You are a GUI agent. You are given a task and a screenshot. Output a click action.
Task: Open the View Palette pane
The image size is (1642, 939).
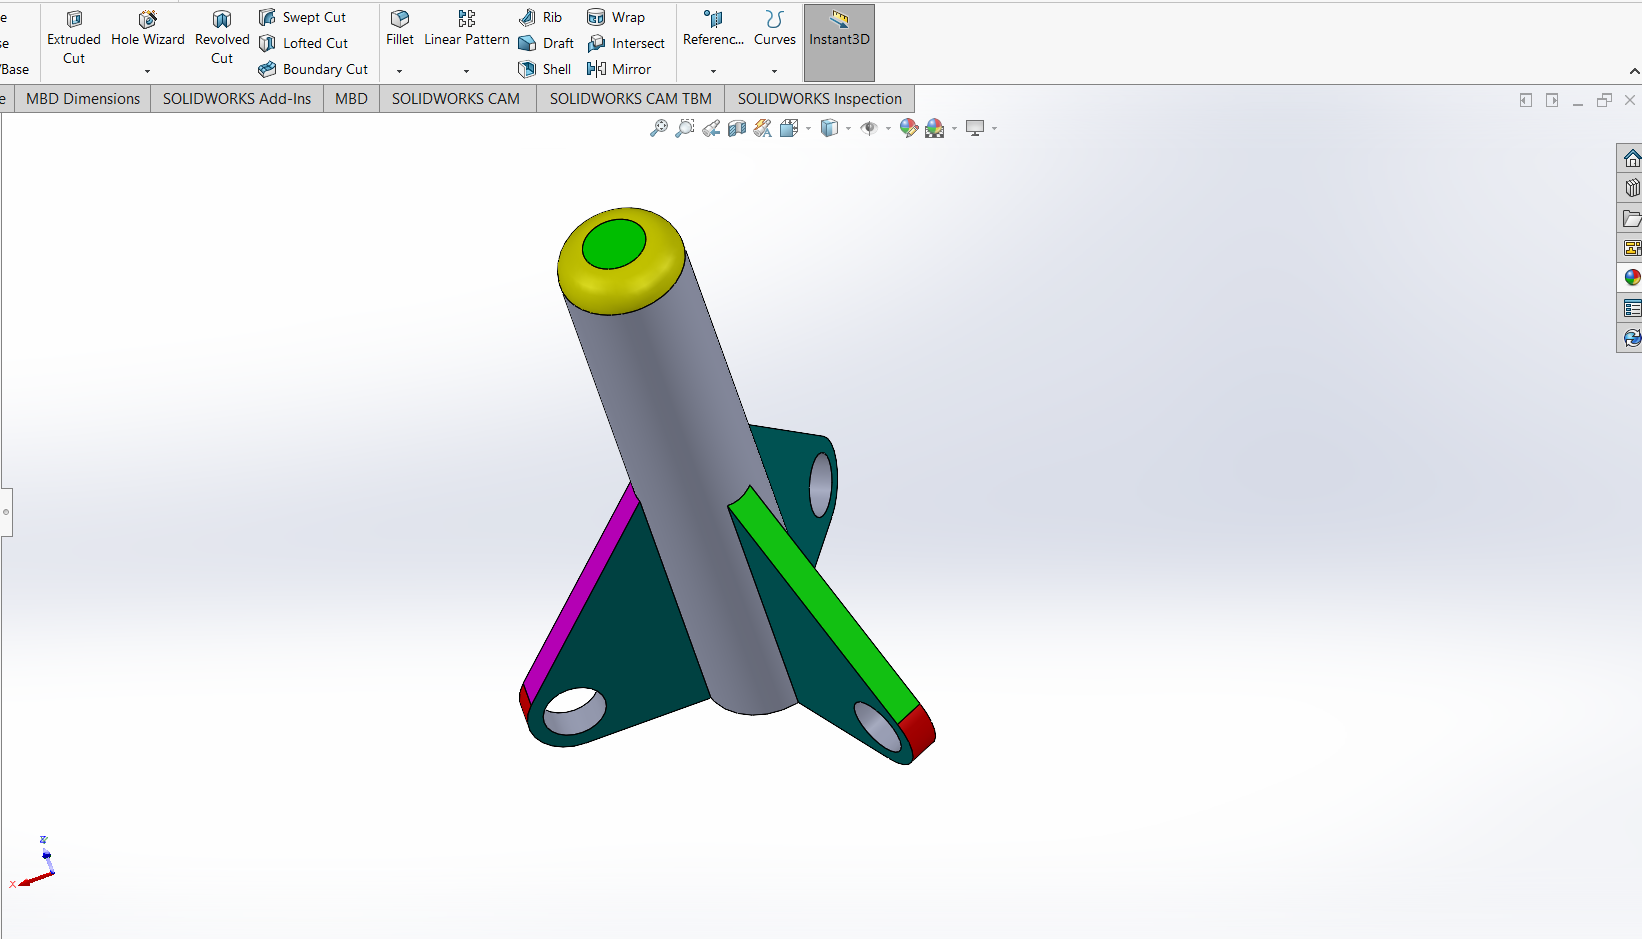[1632, 248]
